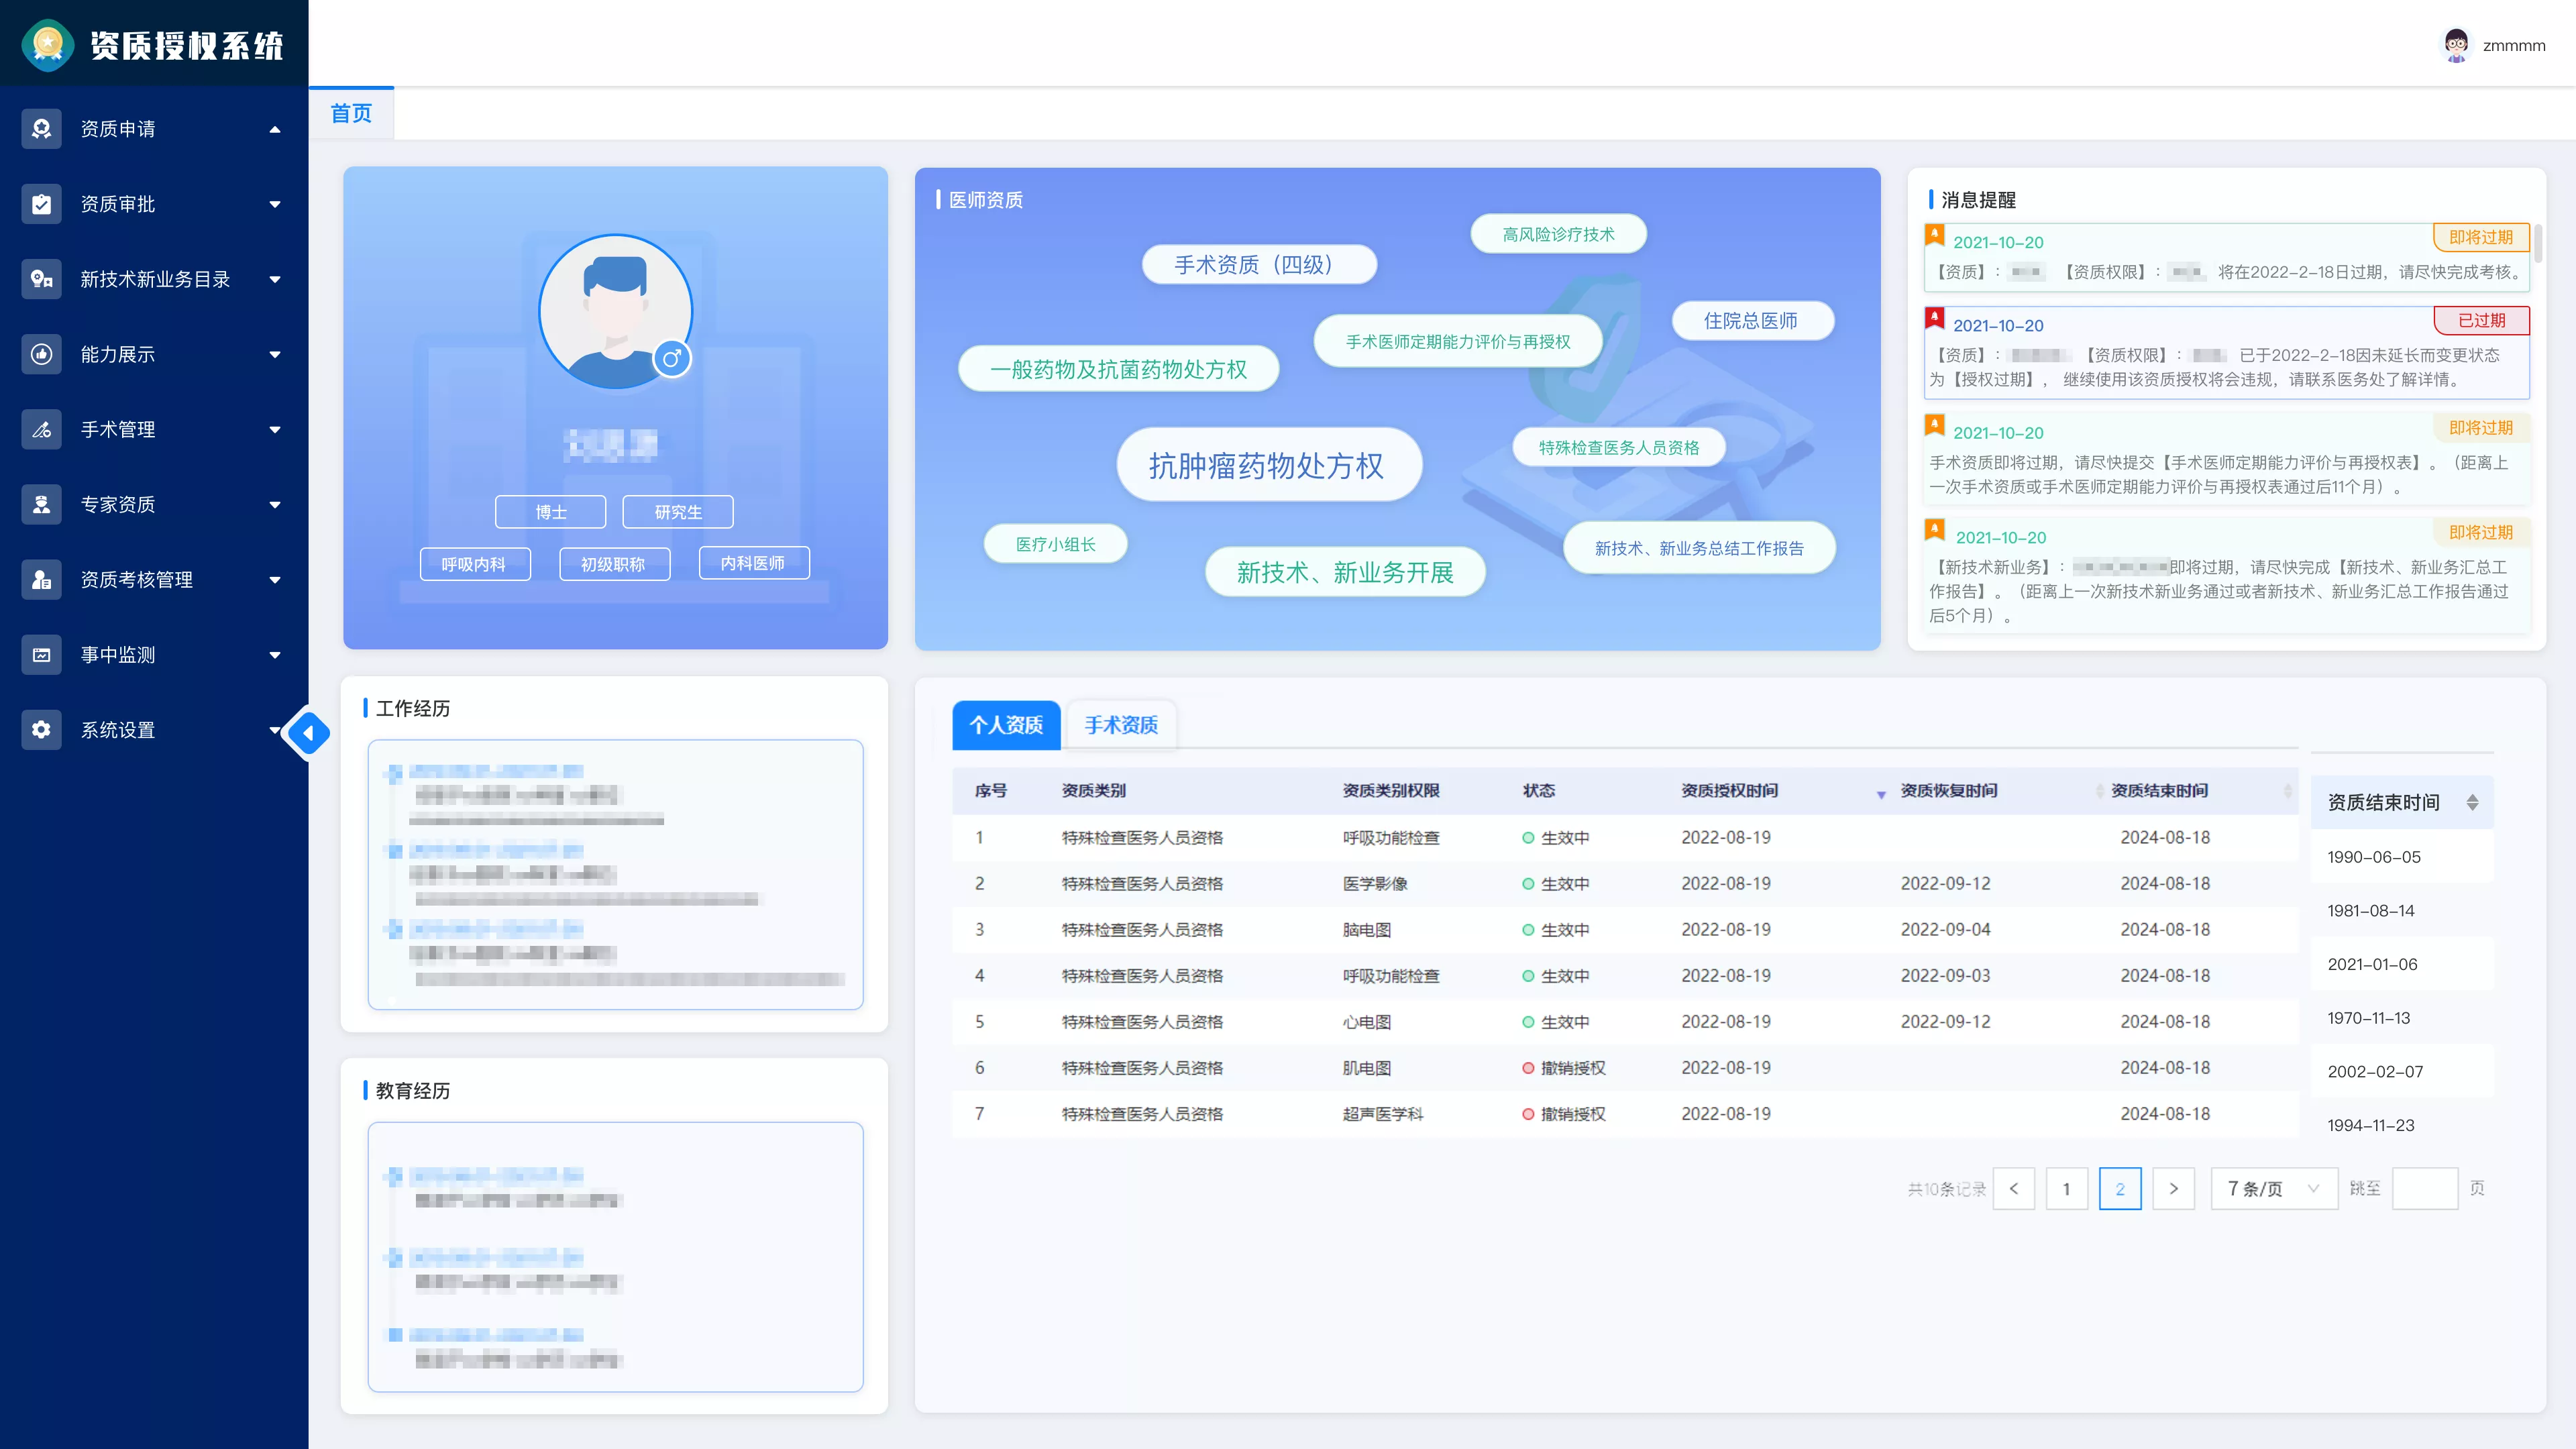Click the 呼吸内科 department tag

(x=475, y=563)
